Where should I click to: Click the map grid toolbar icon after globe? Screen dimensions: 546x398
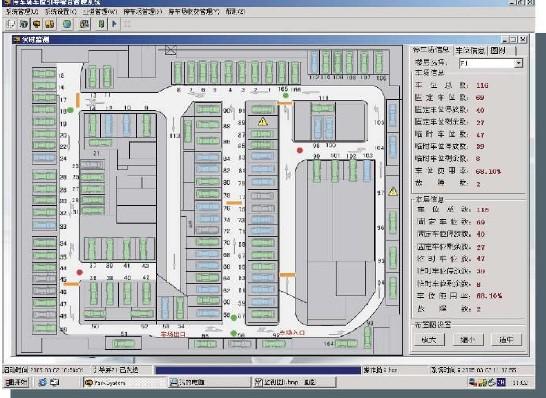click(x=84, y=24)
